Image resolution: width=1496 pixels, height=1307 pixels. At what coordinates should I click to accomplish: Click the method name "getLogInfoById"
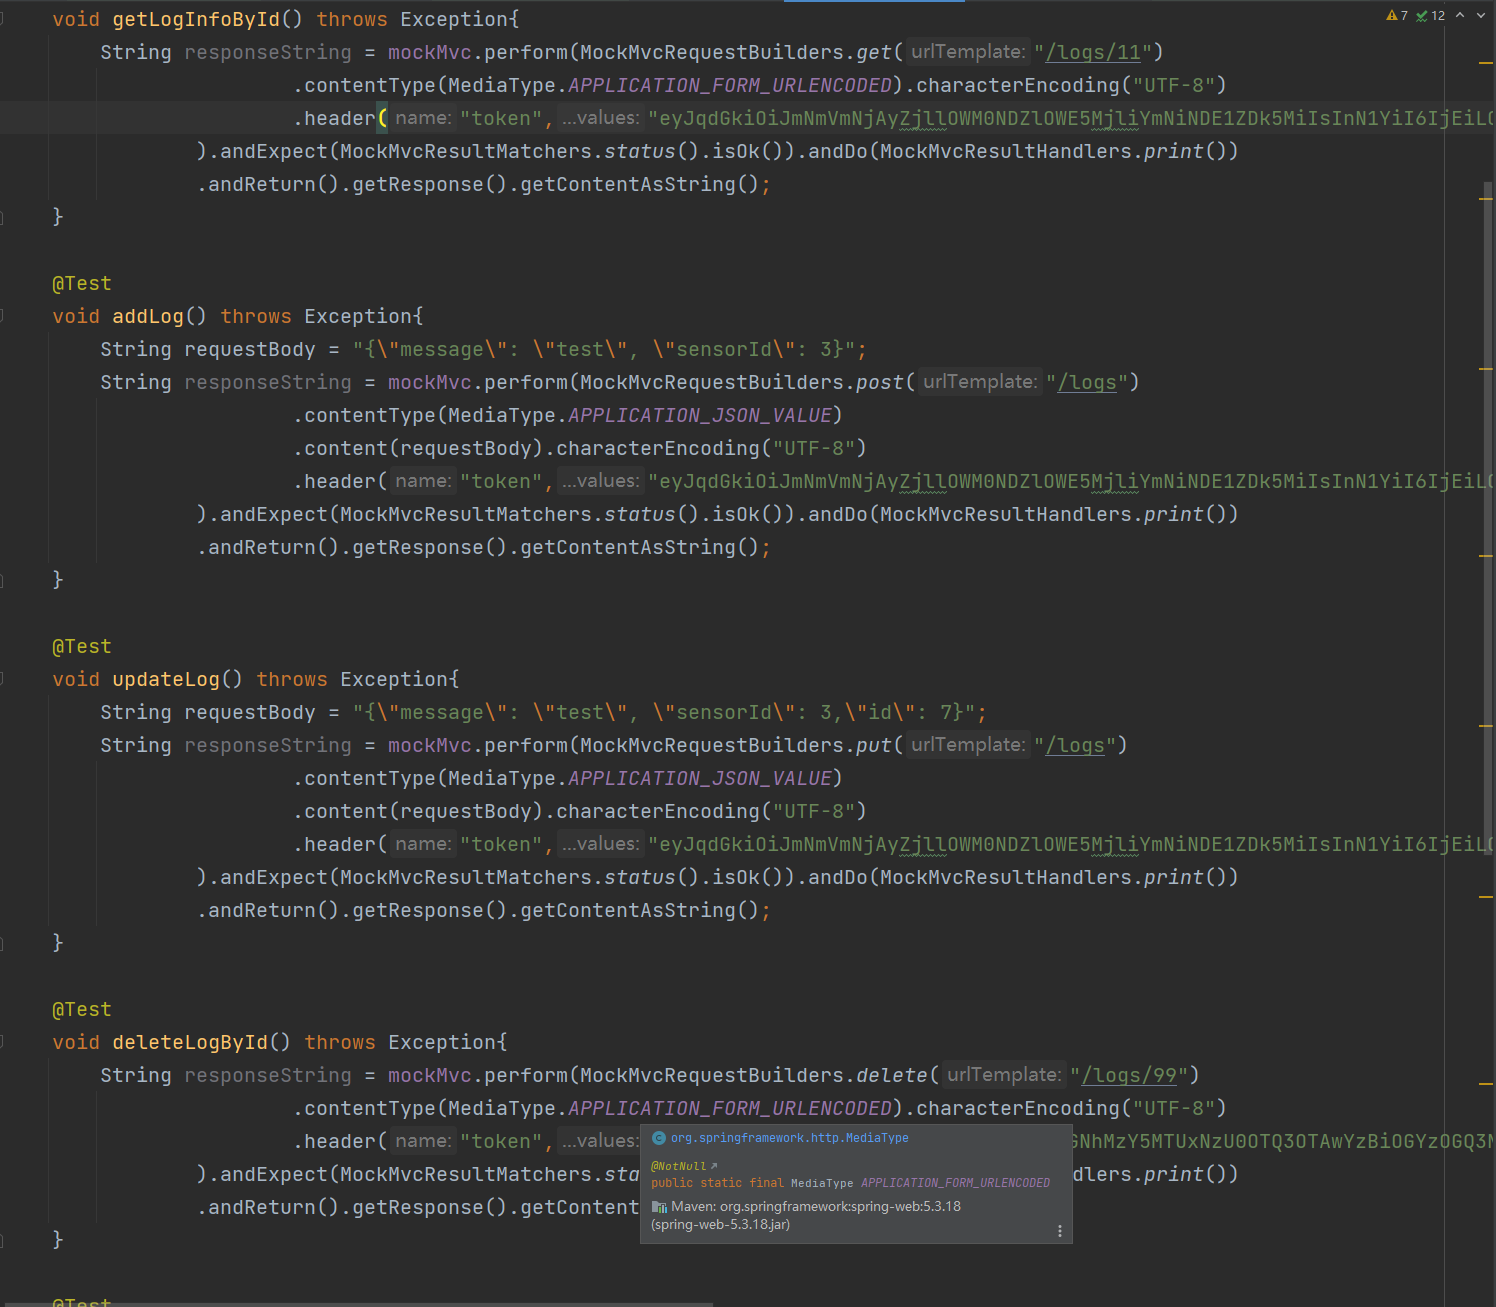coord(196,19)
